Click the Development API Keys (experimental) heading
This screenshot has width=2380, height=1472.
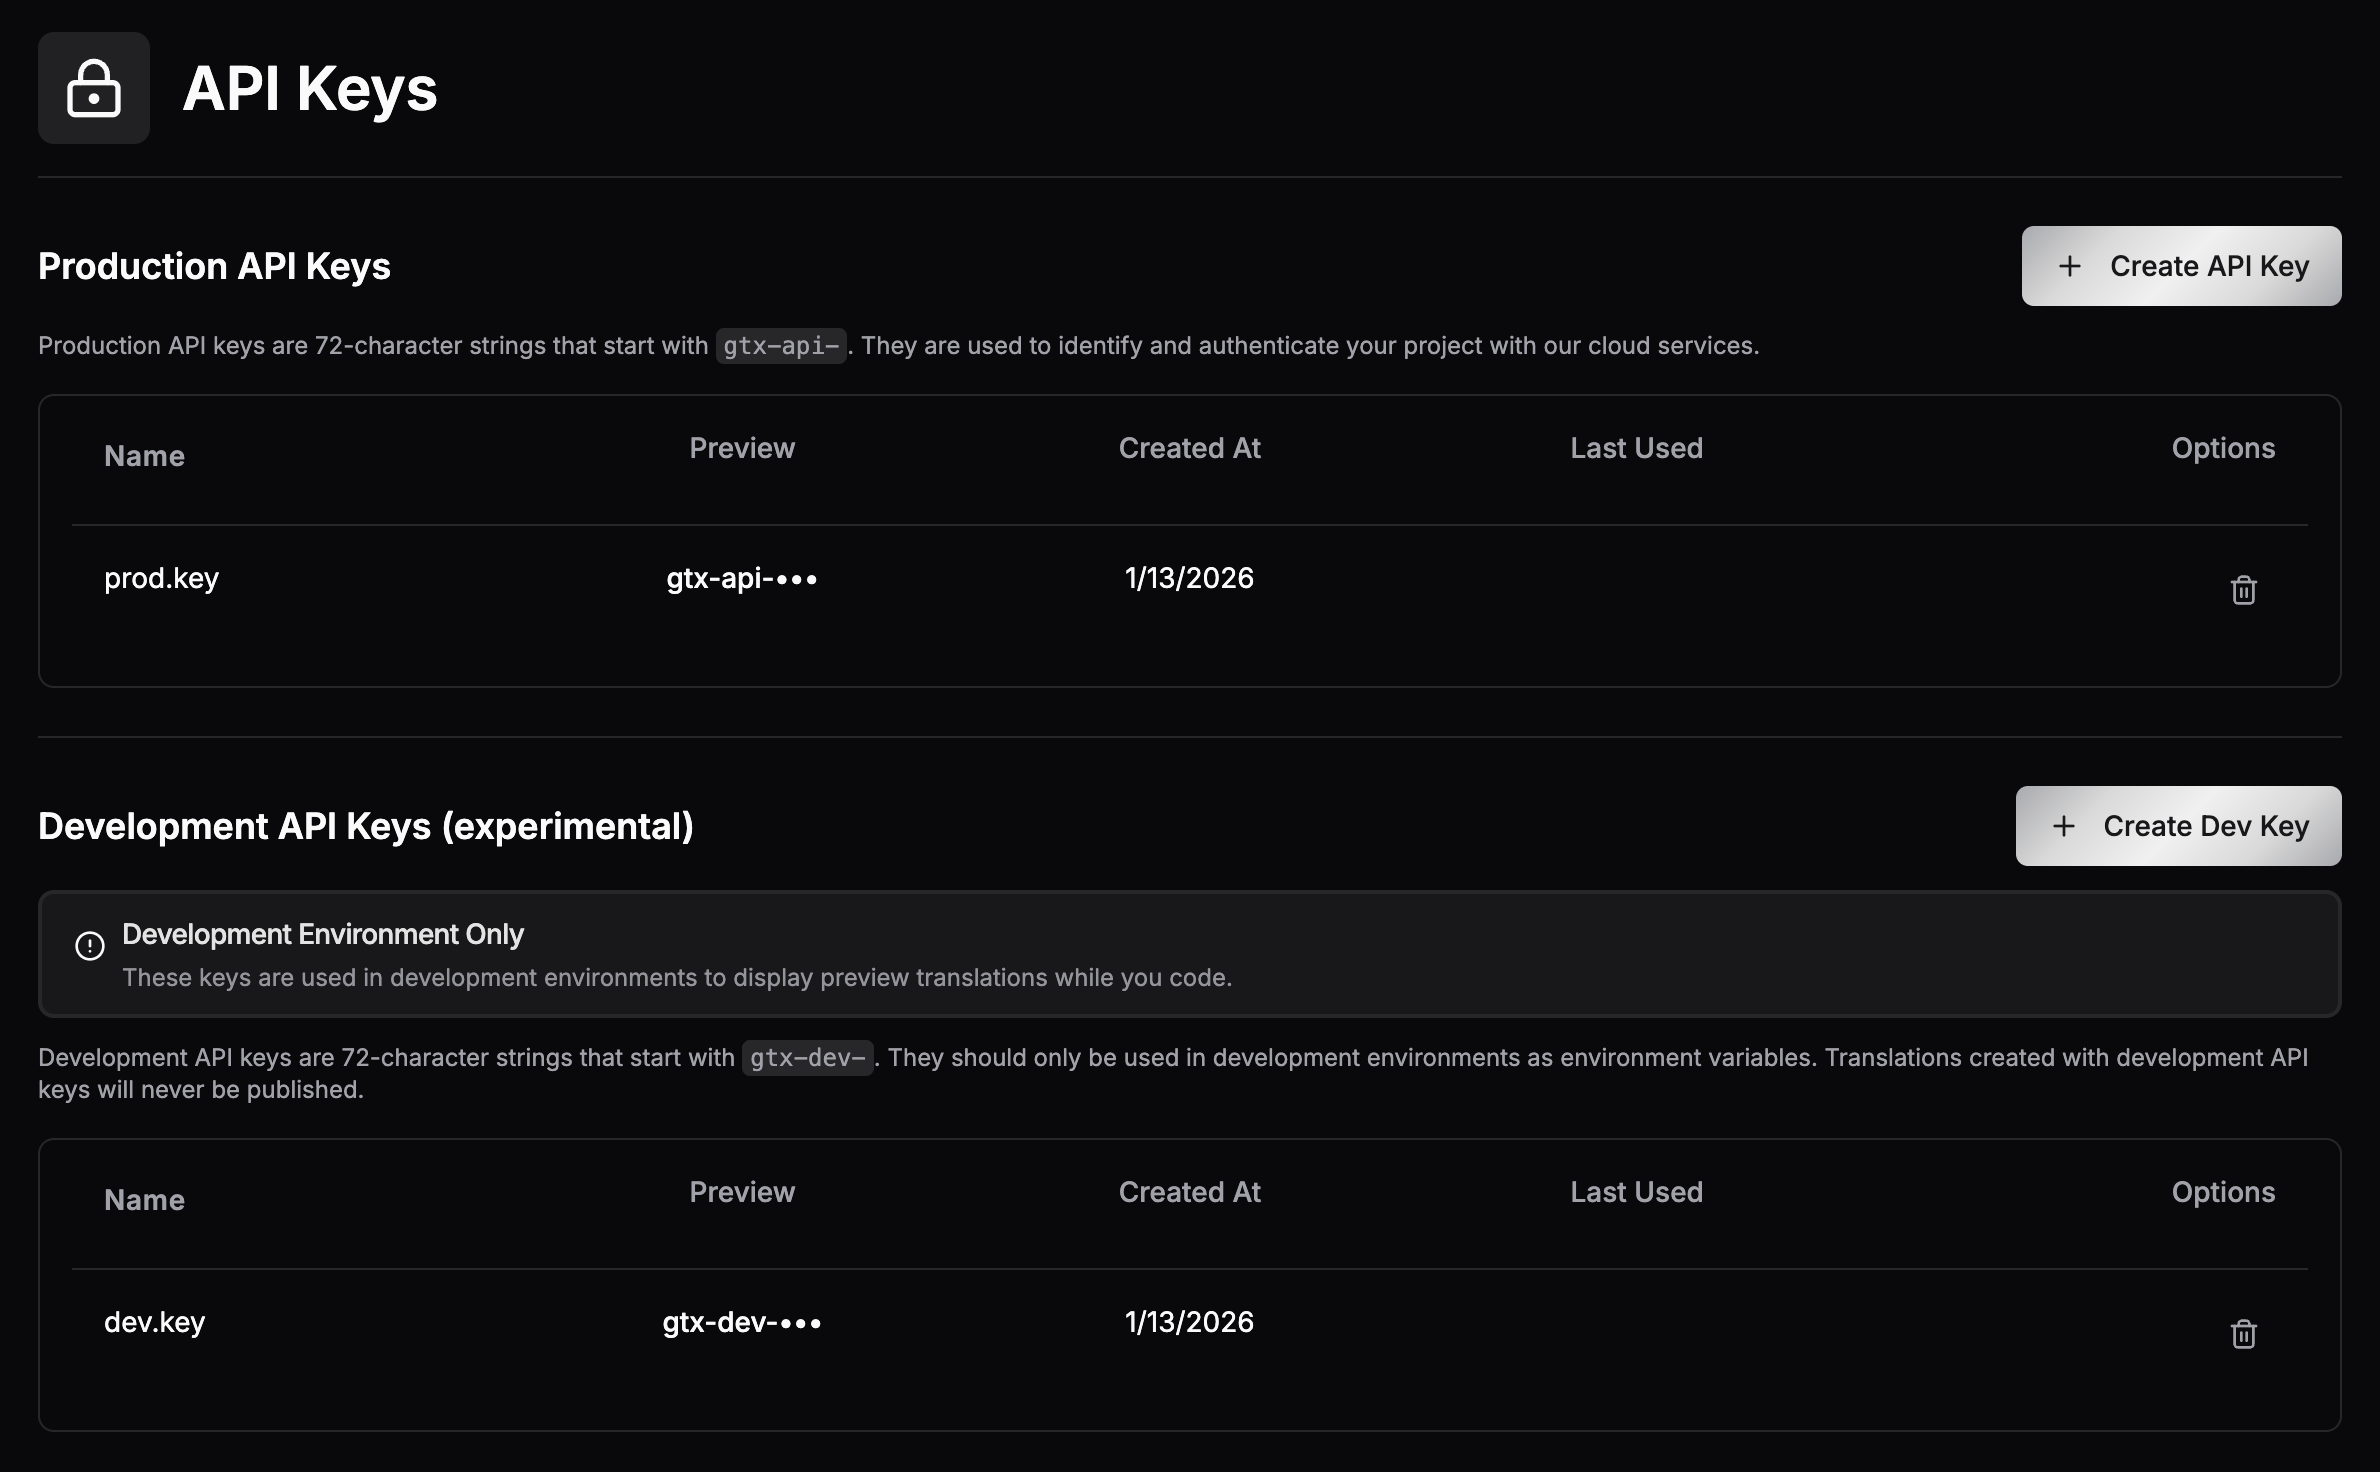[x=366, y=826]
